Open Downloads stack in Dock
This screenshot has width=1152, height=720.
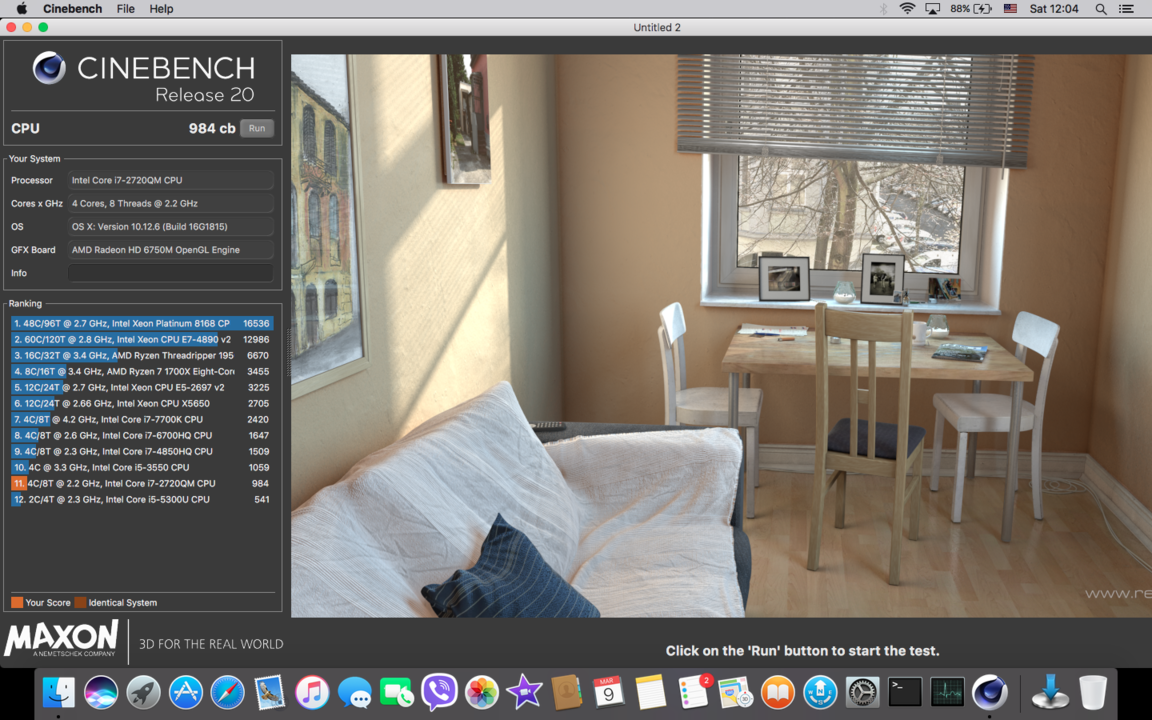(x=1050, y=692)
